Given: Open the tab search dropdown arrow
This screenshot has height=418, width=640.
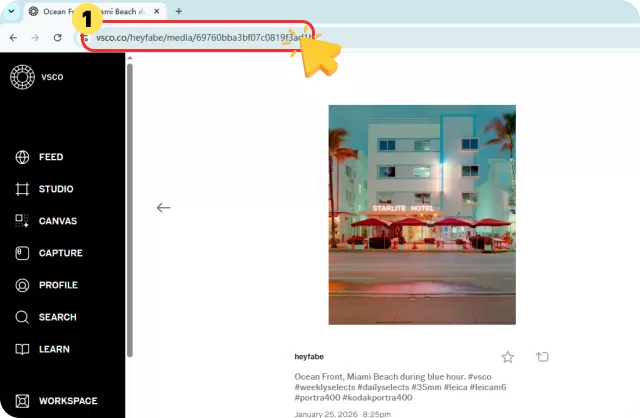Looking at the screenshot, I should 11,11.
